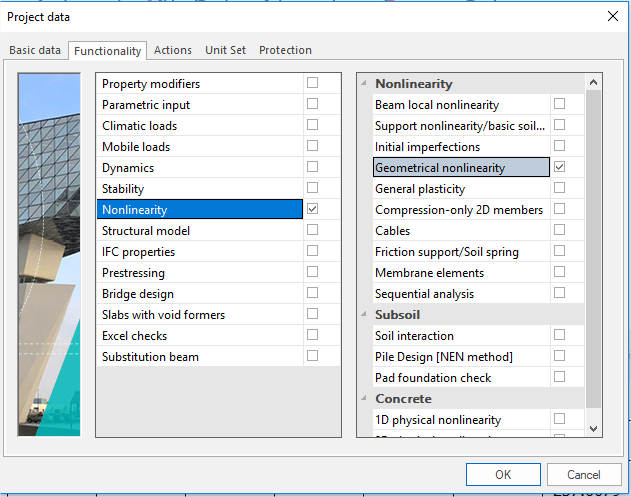
Task: Open the Actions tab
Action: tap(173, 50)
